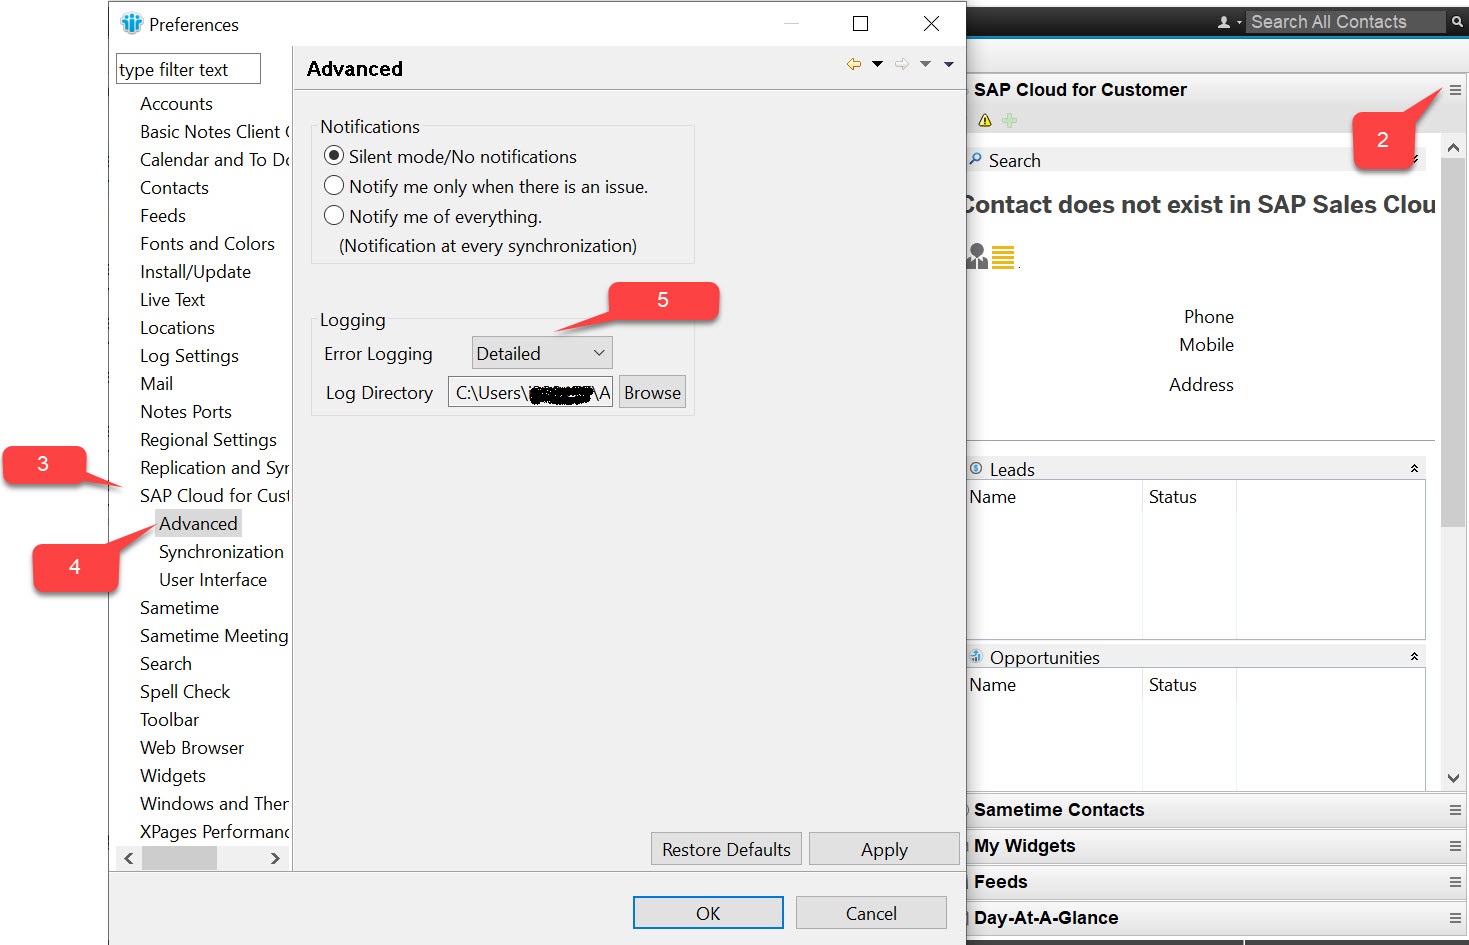Select Advanced under SAP Cloud

click(x=198, y=524)
